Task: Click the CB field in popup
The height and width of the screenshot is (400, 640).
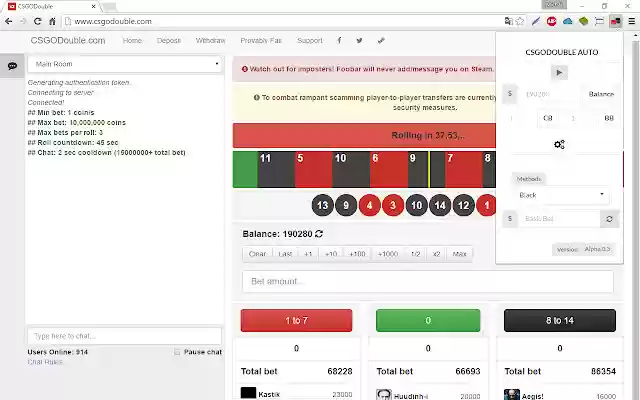Action: coord(547,118)
